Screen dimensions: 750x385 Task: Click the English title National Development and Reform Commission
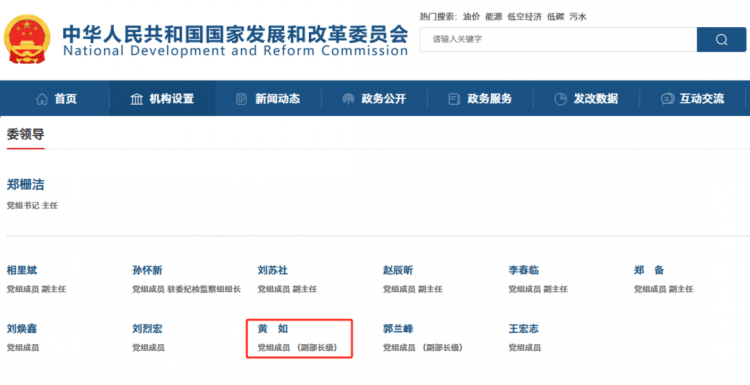point(235,51)
